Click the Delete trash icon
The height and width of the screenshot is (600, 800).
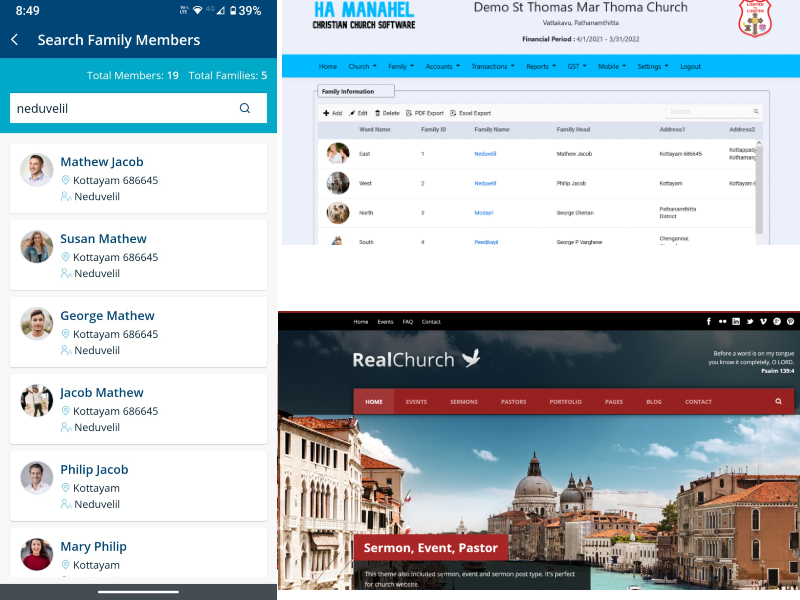click(x=377, y=113)
